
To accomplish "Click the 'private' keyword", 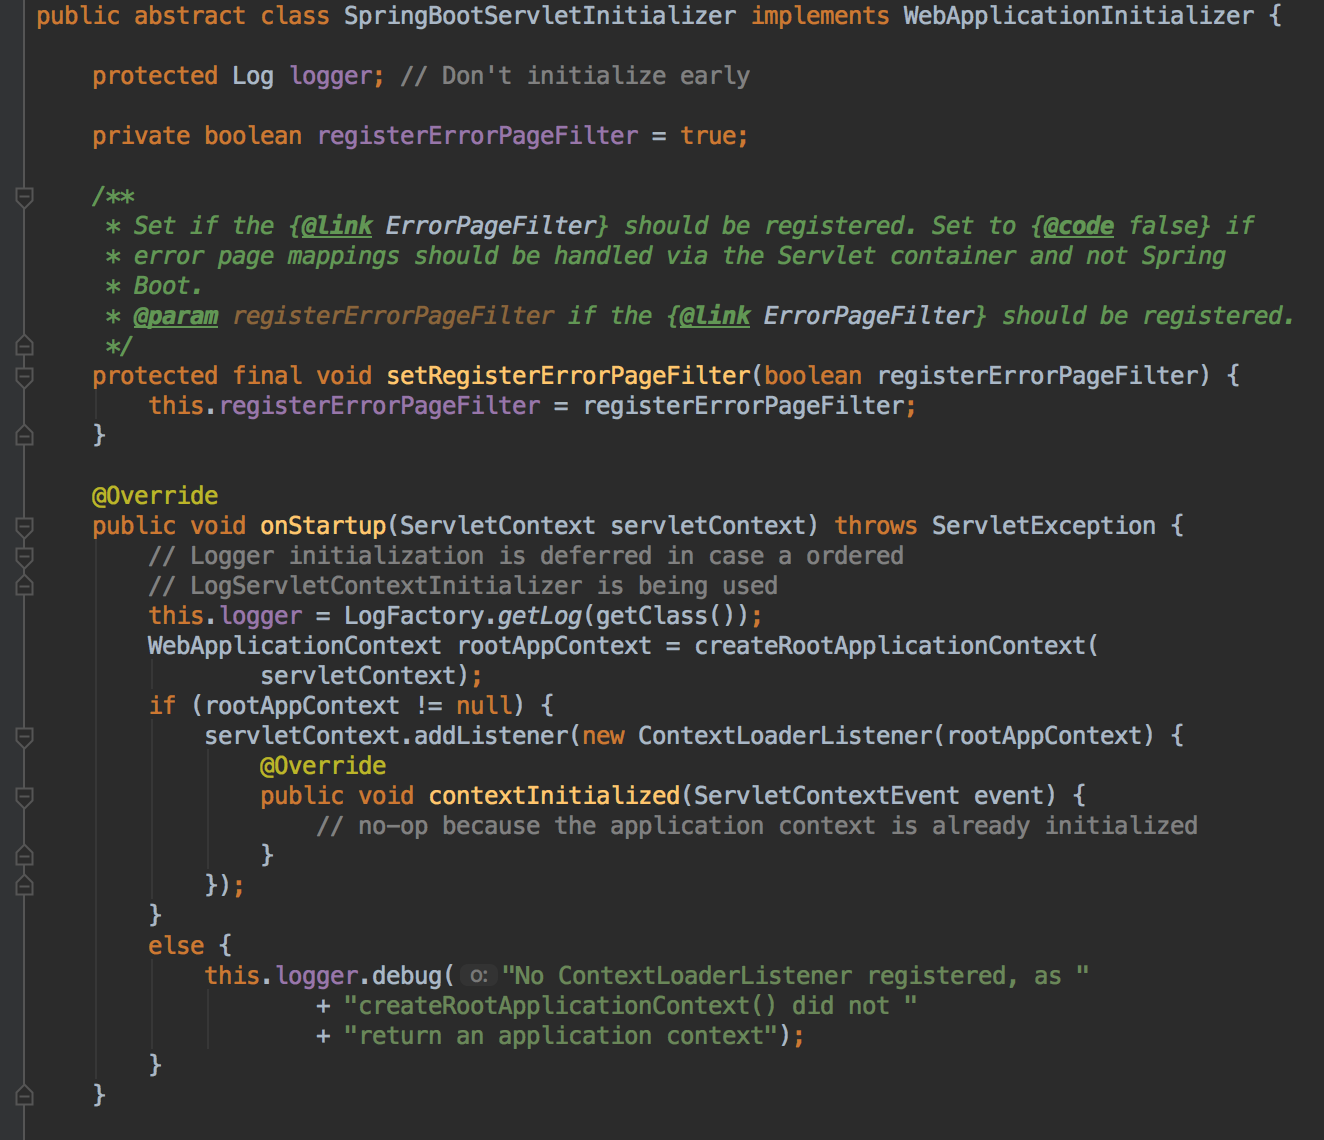I will (141, 136).
